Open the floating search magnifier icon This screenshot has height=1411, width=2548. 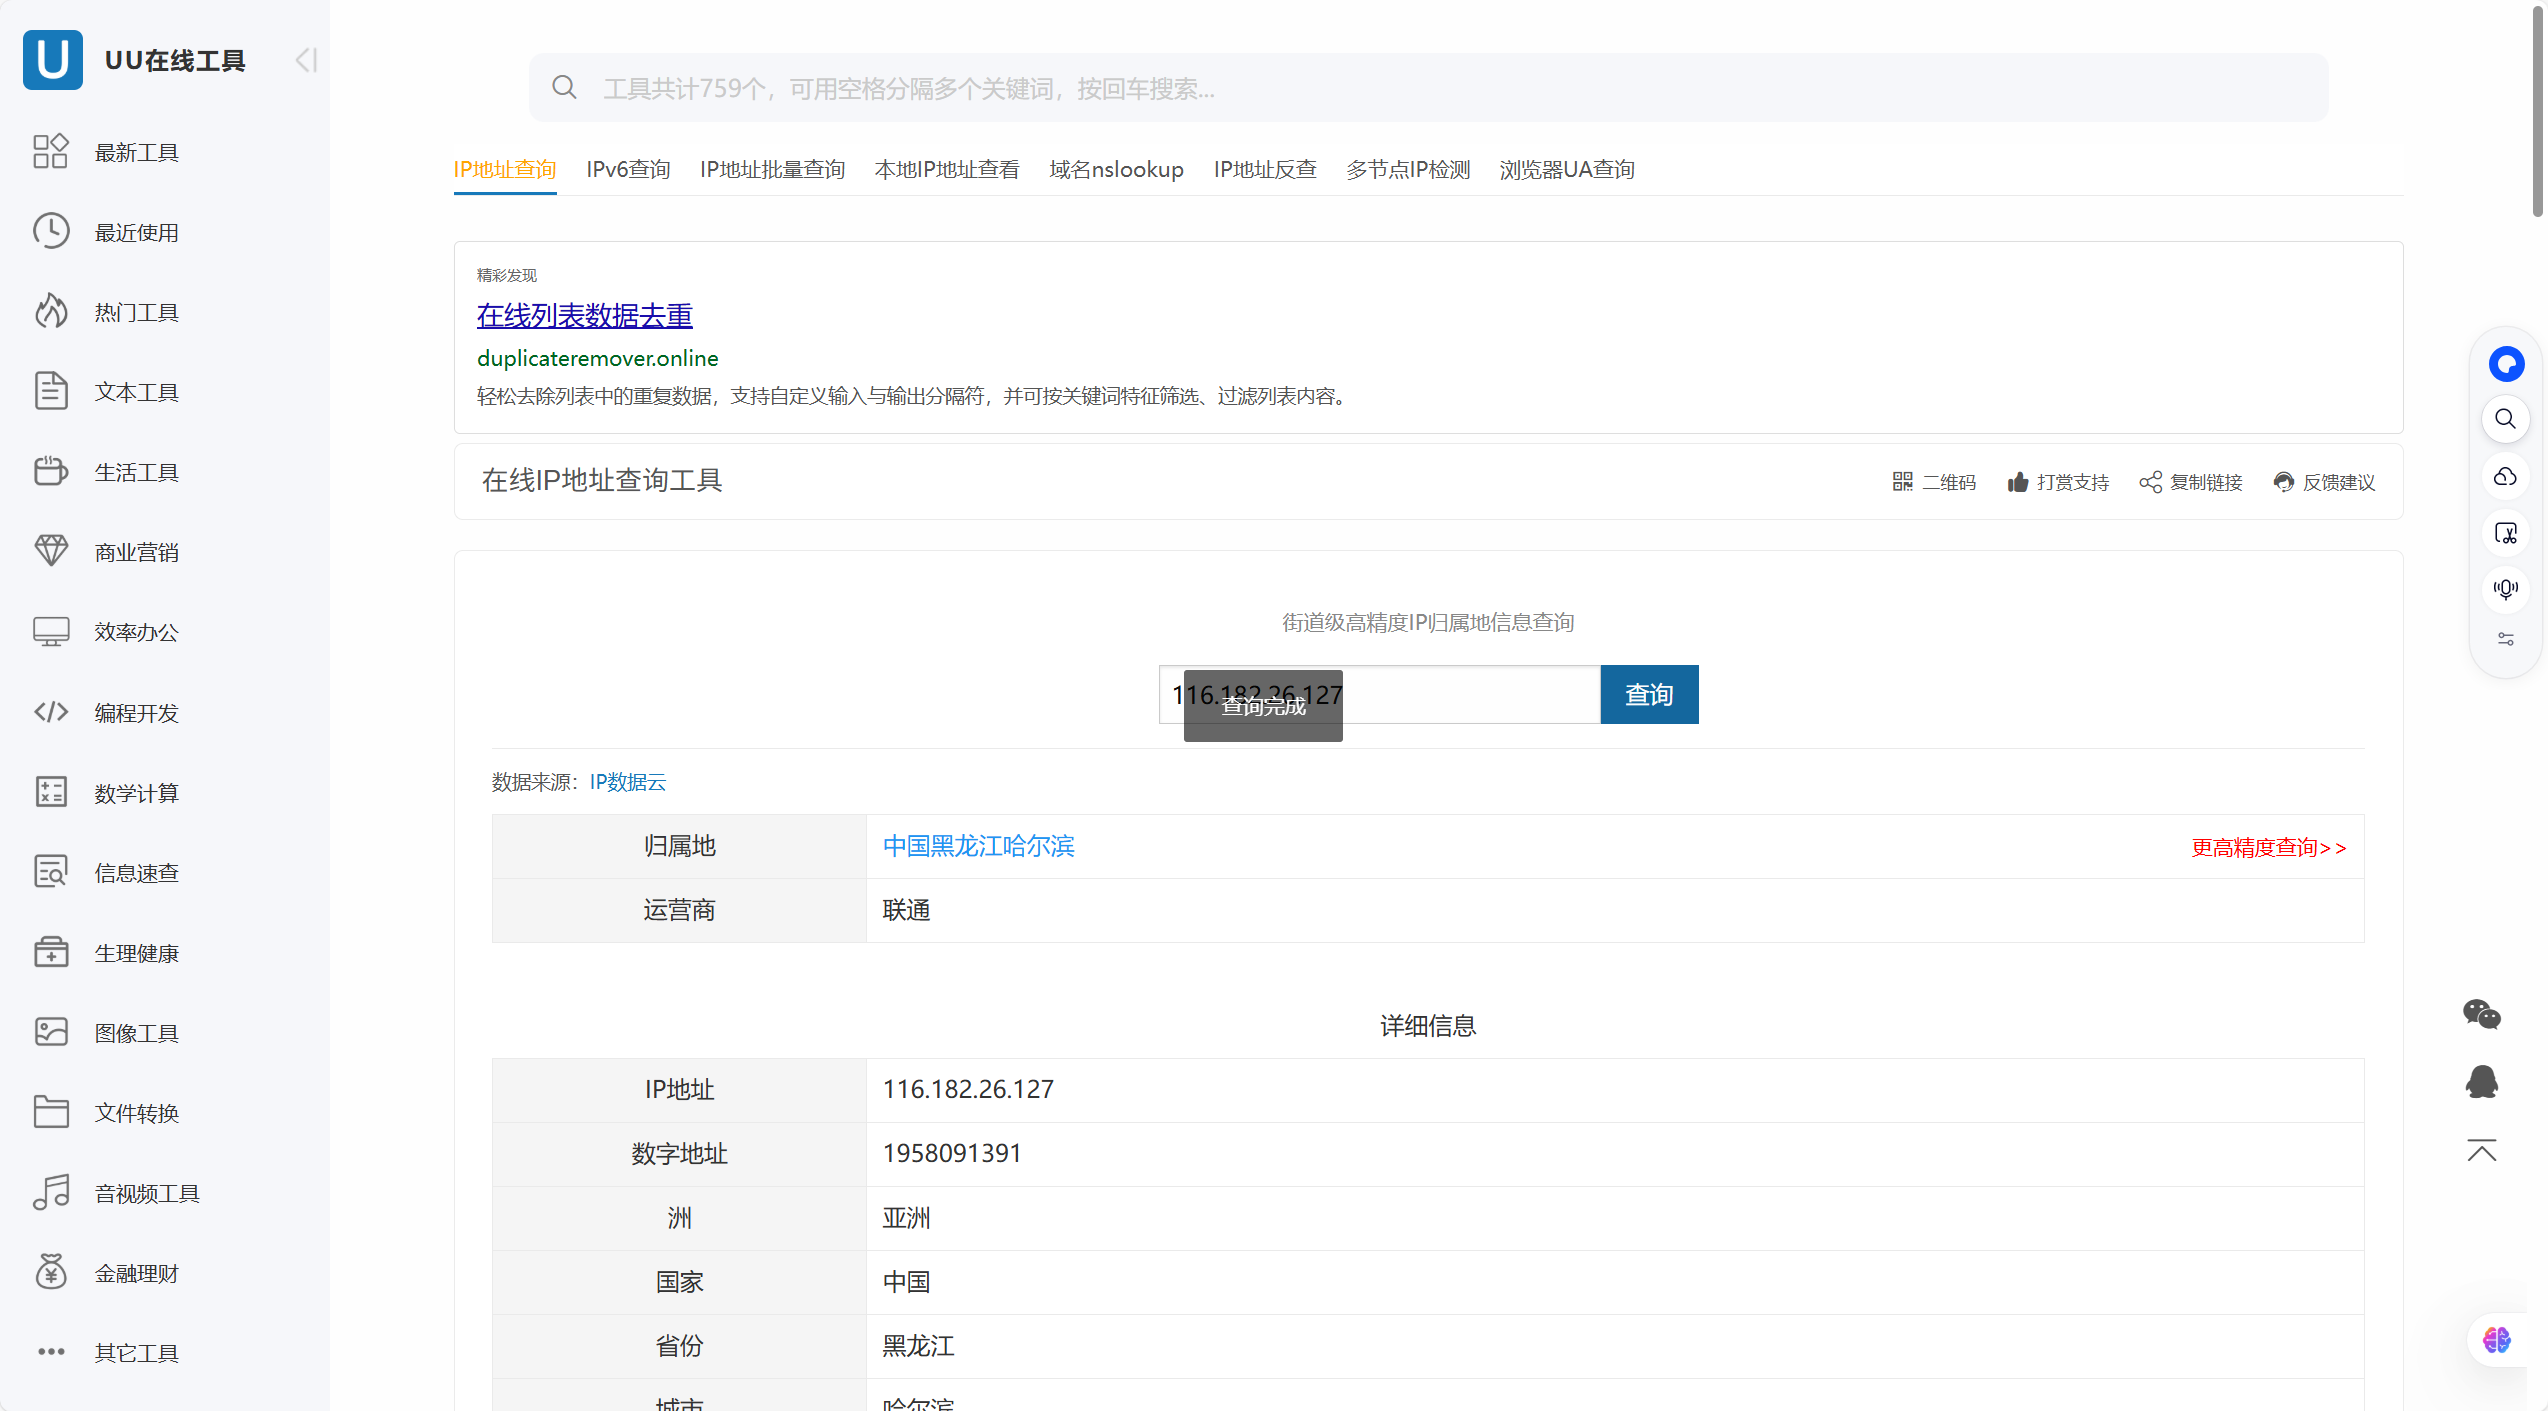pyautogui.click(x=2505, y=419)
